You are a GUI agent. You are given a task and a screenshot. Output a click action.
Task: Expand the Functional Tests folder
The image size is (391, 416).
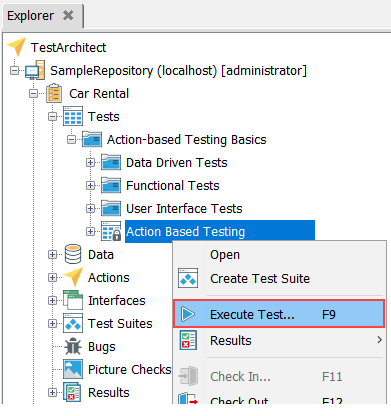tap(90, 186)
